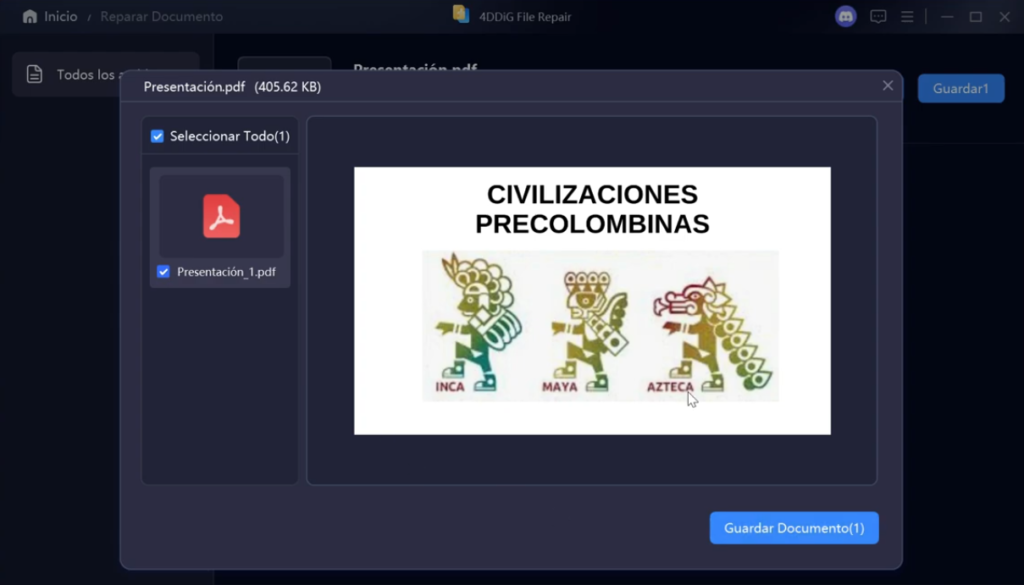1024x585 pixels.
Task: Open the Discord community icon
Action: point(846,17)
